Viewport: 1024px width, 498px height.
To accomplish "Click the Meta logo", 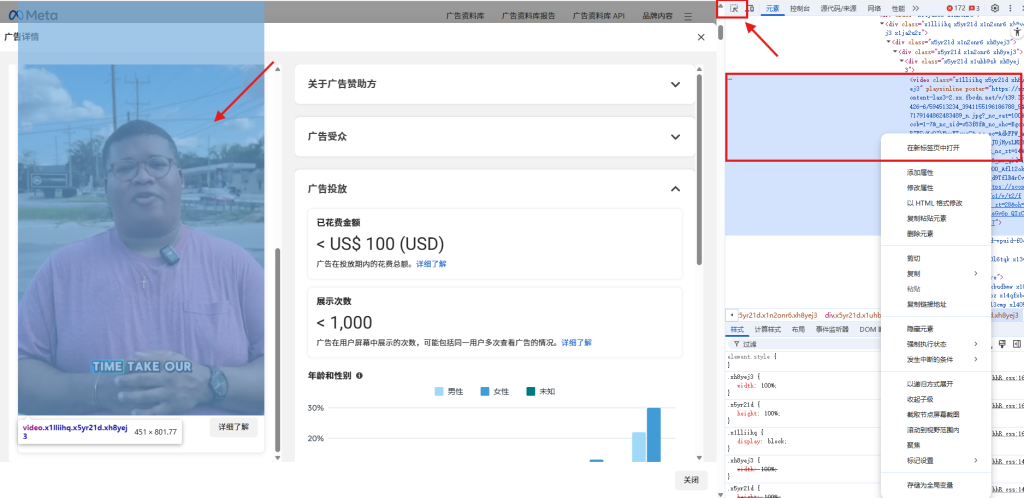I will tap(34, 16).
